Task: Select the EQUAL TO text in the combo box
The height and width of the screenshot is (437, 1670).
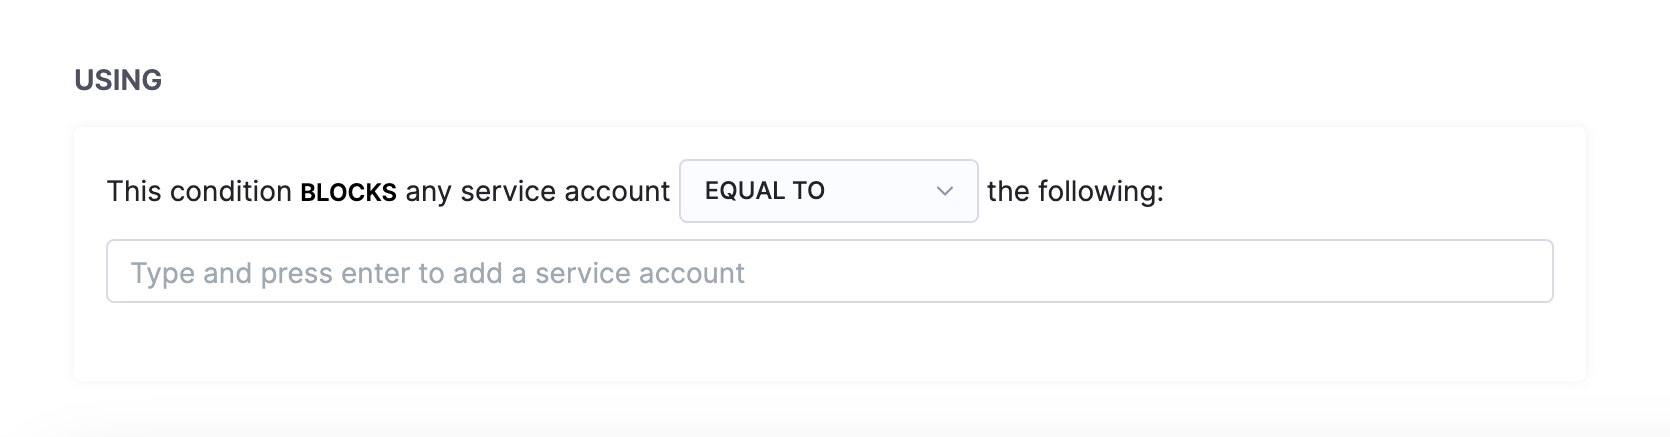Action: click(765, 191)
